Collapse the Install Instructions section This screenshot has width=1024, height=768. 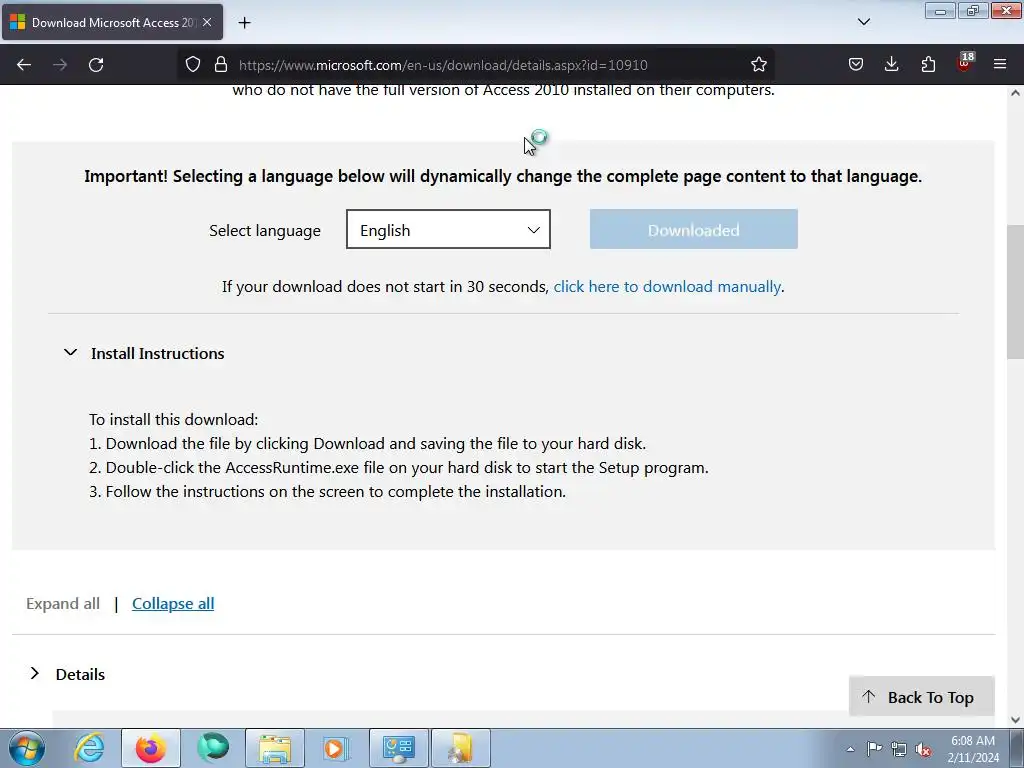(144, 353)
